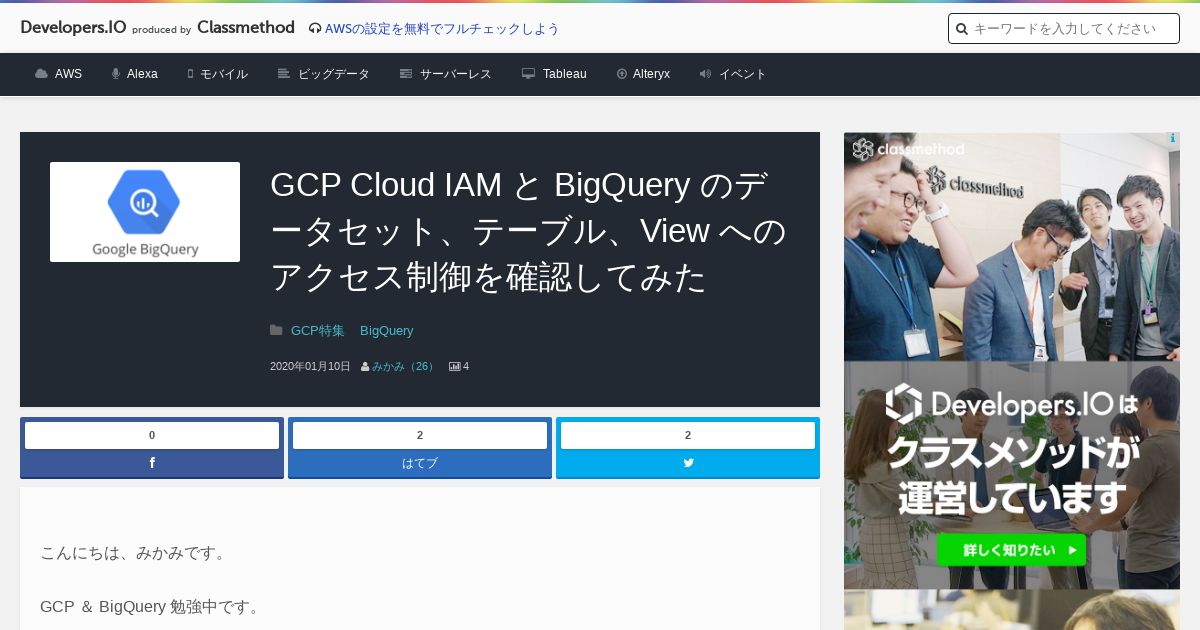This screenshot has height=630, width=1200.
Task: Open author みかみ（26） profile link
Action: (x=405, y=366)
